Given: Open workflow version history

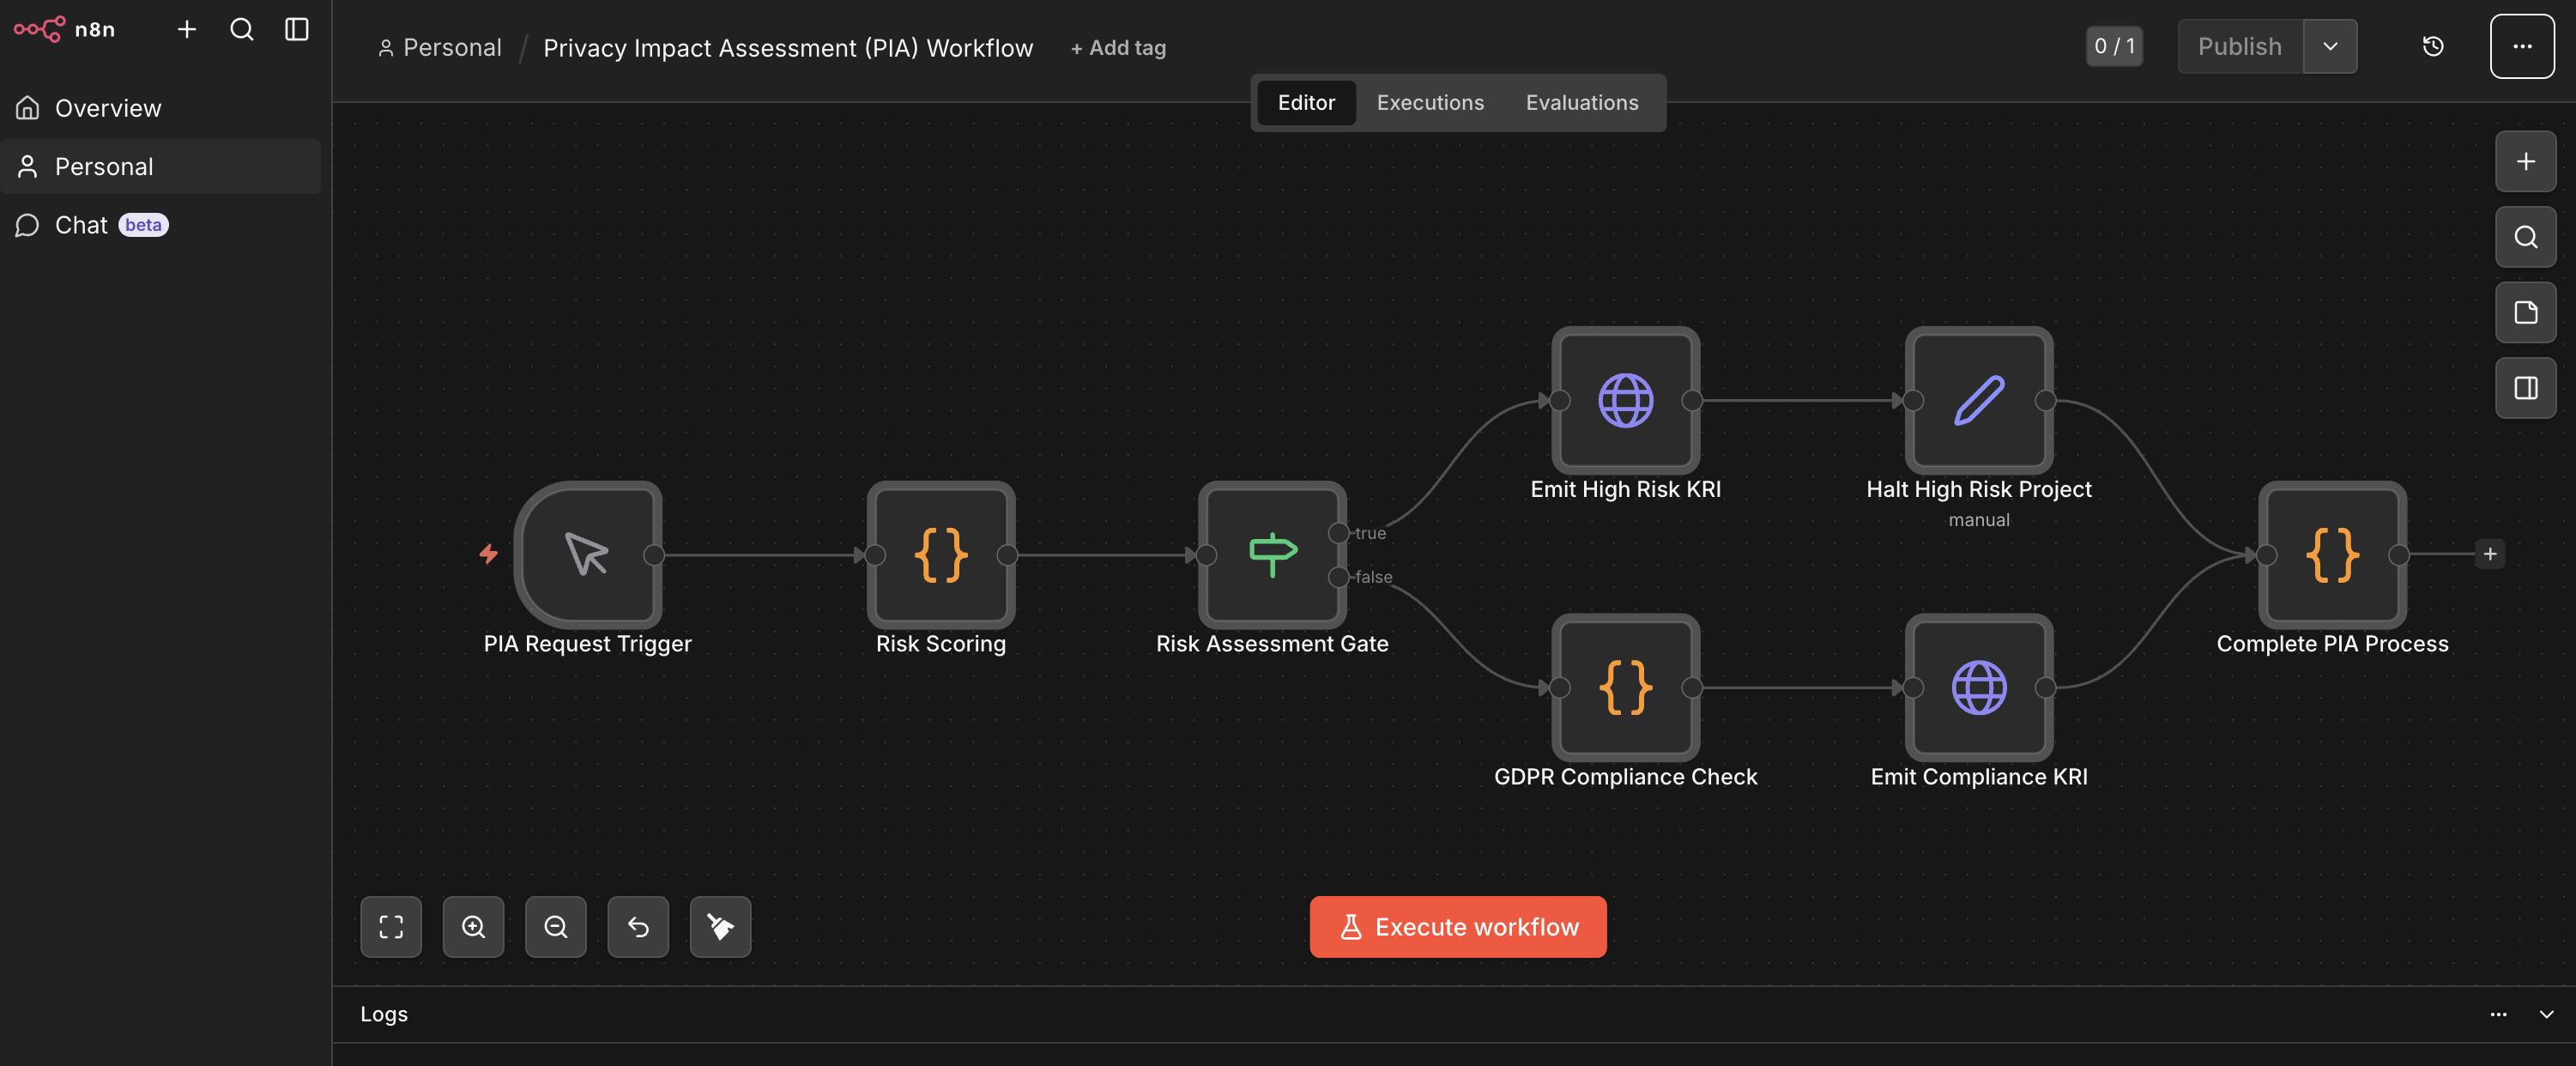Looking at the screenshot, I should click(x=2432, y=46).
